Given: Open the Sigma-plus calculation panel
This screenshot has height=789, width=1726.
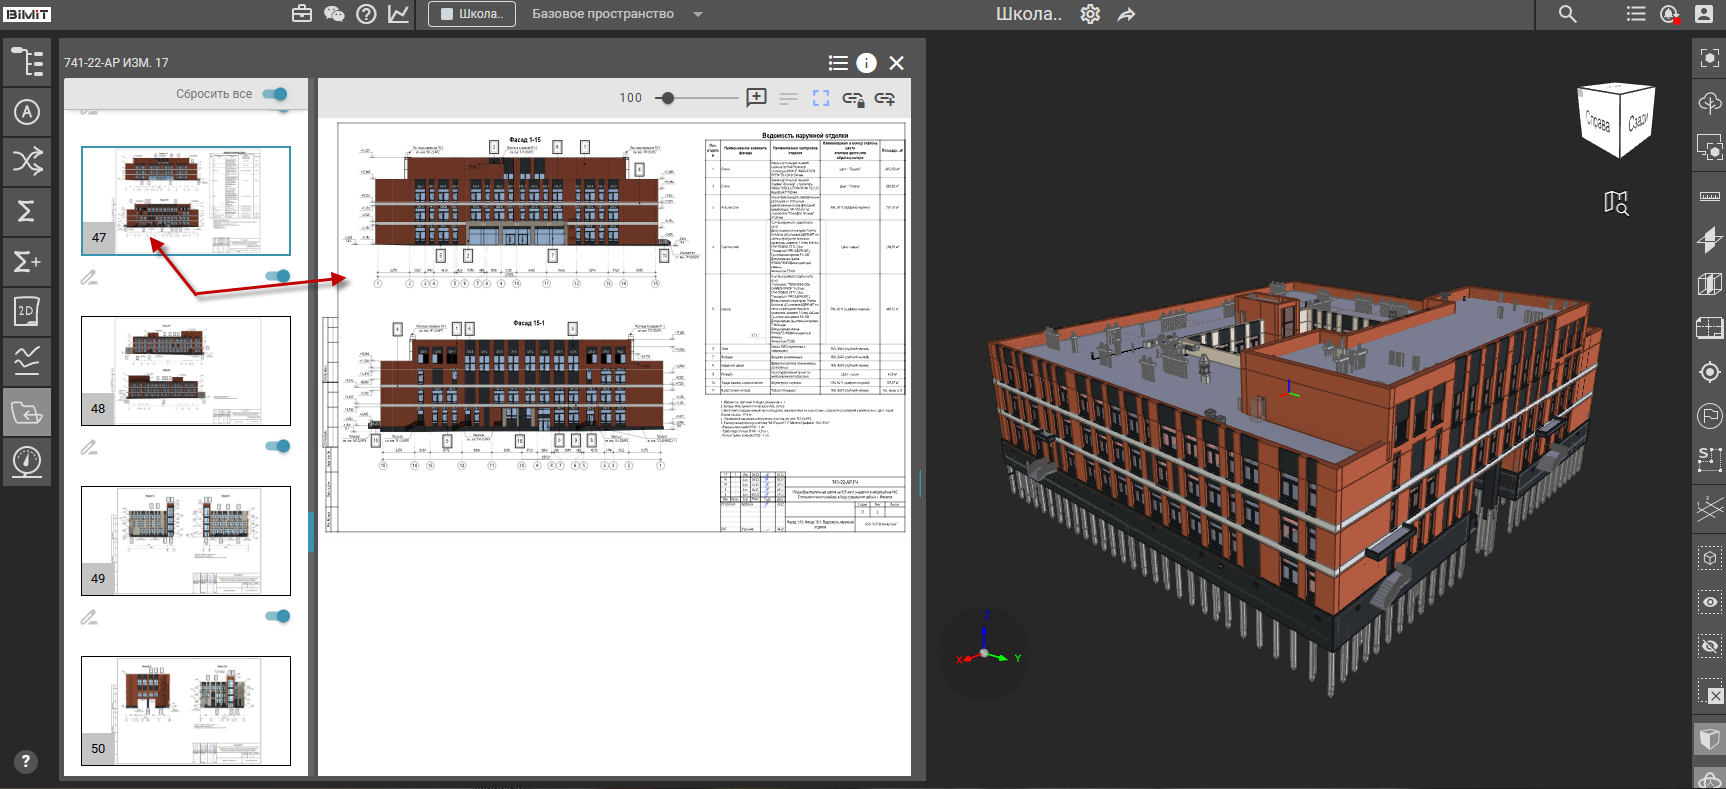Looking at the screenshot, I should coord(27,262).
